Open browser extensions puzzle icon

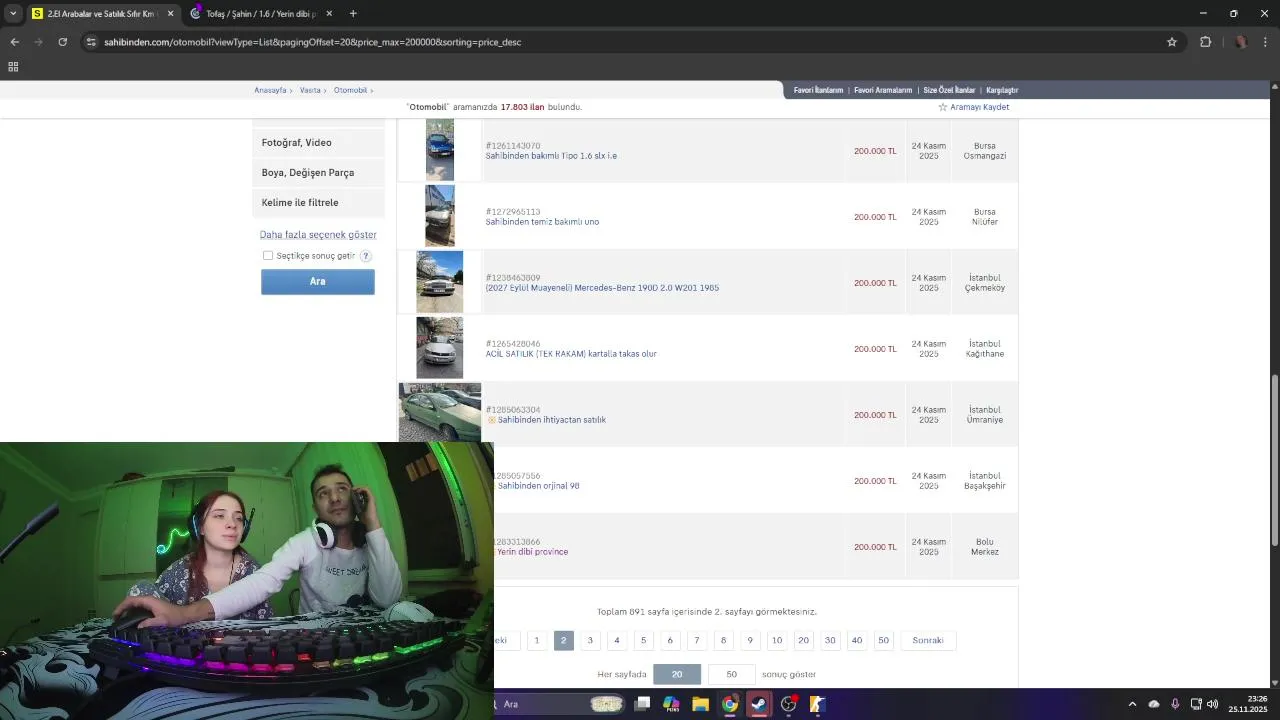[1205, 42]
